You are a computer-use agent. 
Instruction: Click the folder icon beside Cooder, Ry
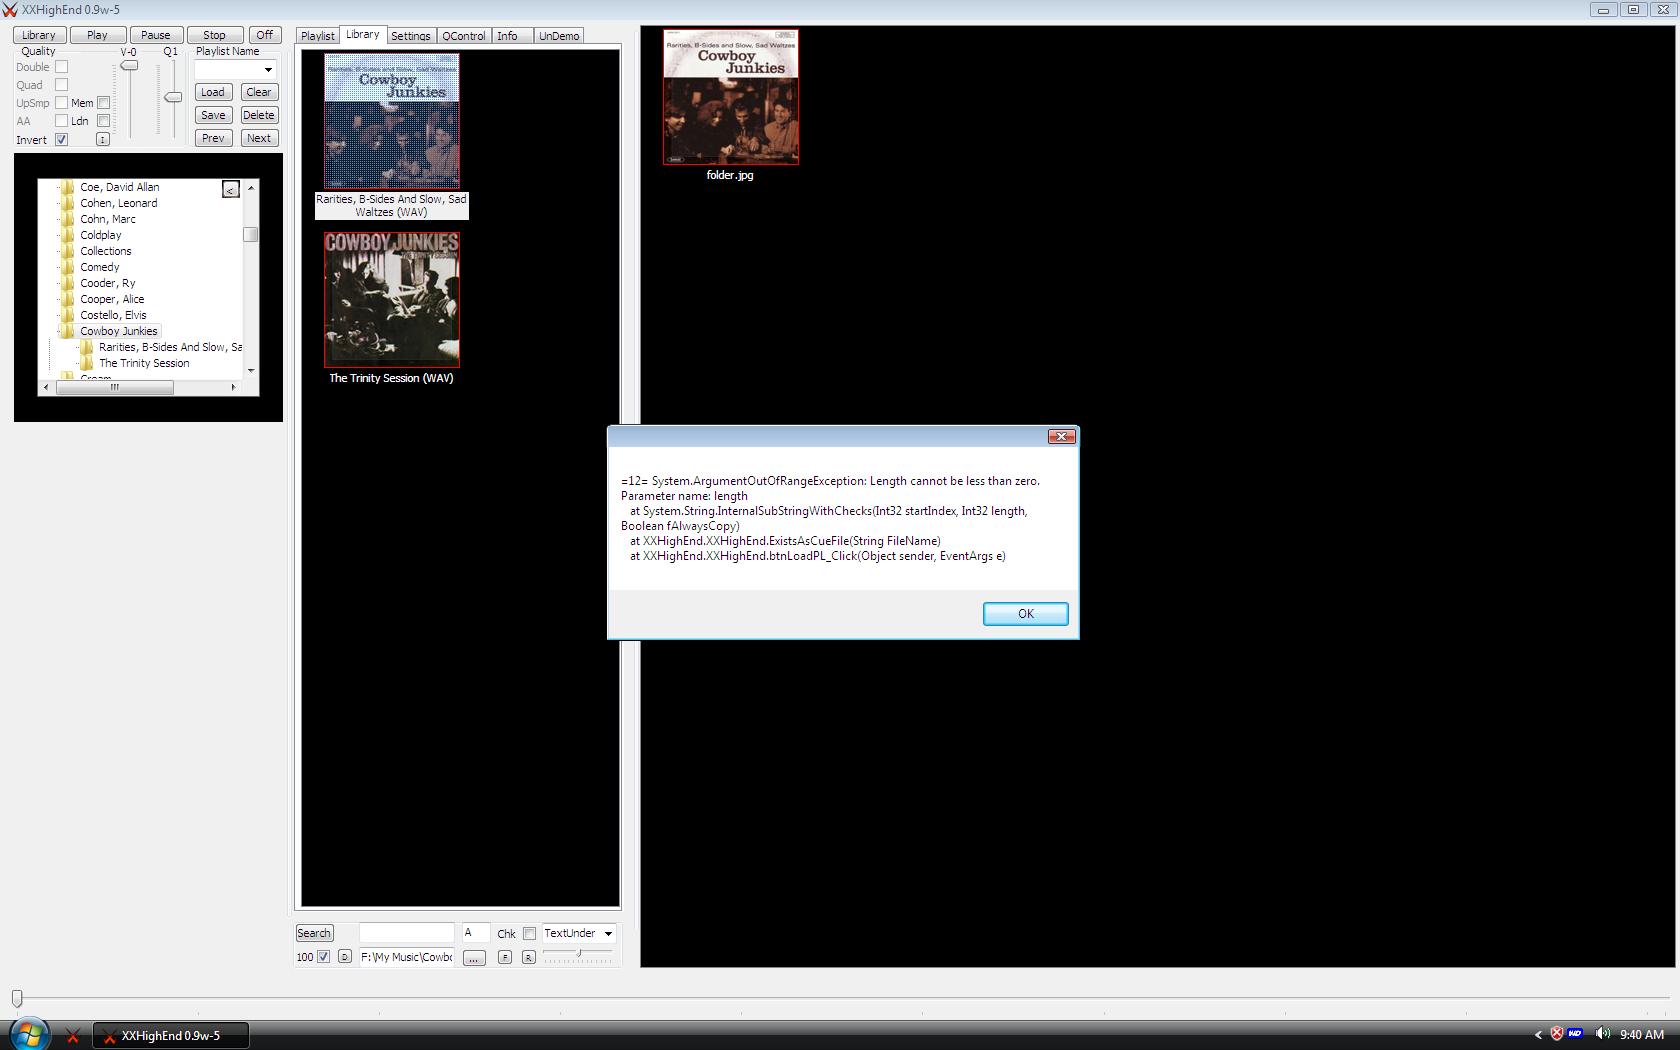tap(68, 283)
